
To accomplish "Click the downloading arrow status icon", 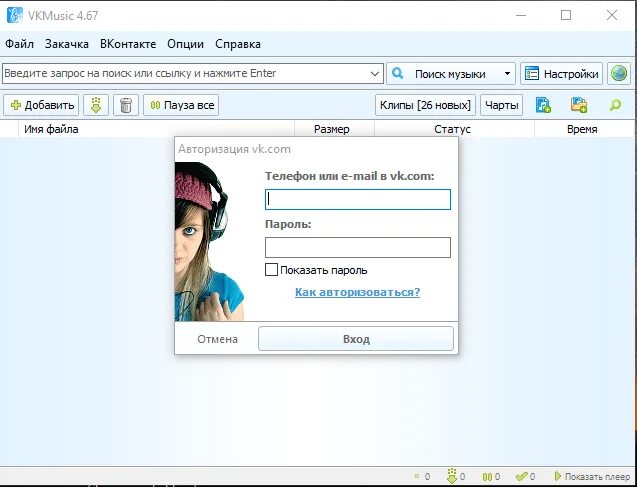I will [x=452, y=475].
